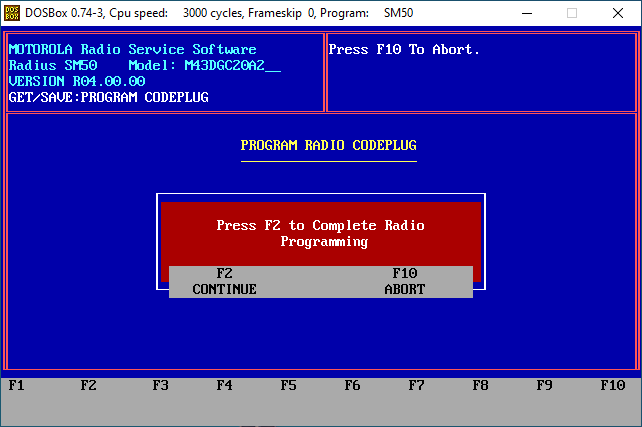Select F1 in bottom function key bar
642x427 pixels.
16,385
